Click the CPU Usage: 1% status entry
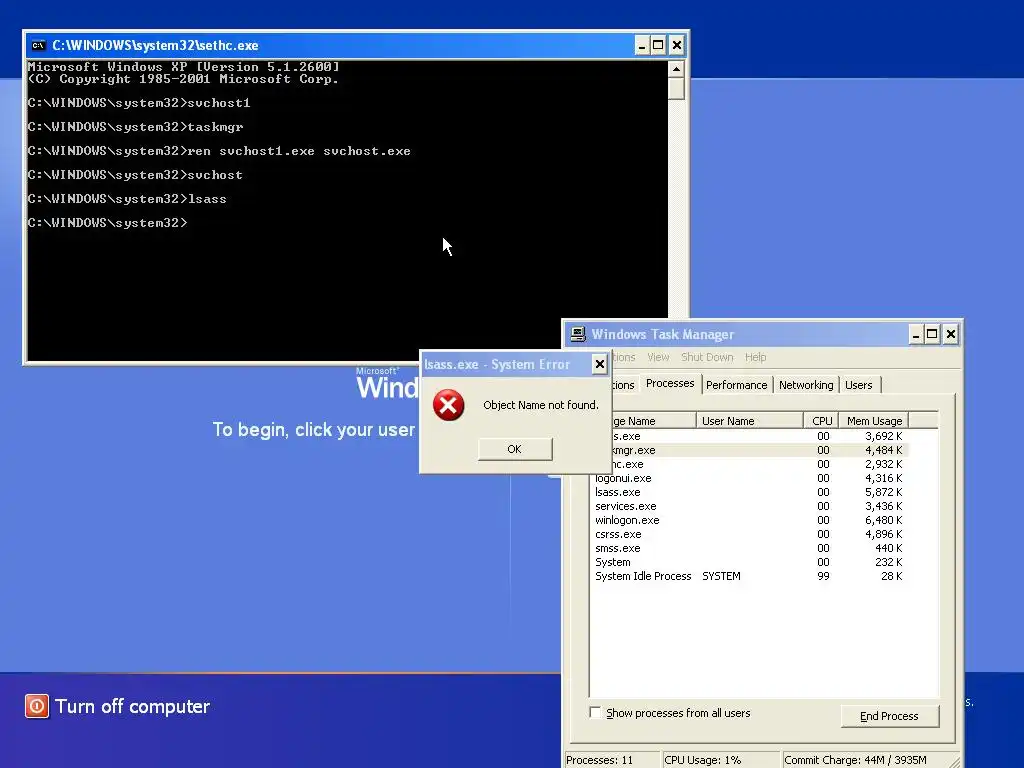Image resolution: width=1024 pixels, height=768 pixels. (x=721, y=760)
